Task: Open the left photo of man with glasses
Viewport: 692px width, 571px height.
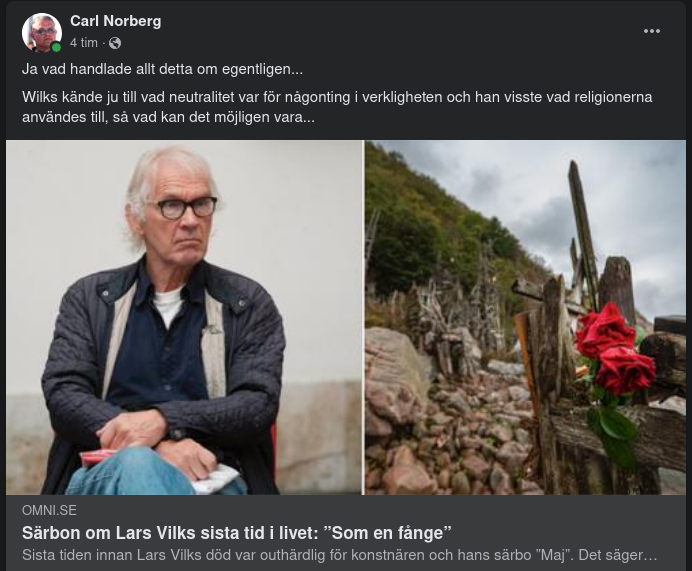Action: [184, 317]
